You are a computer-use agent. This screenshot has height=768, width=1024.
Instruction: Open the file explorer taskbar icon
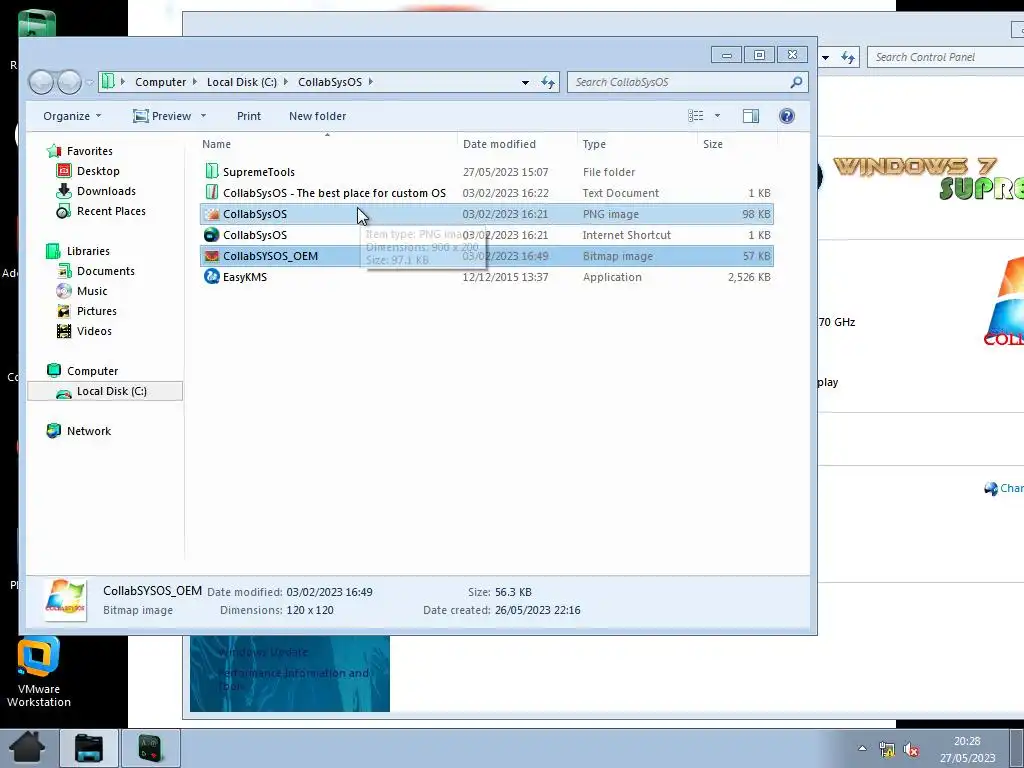pyautogui.click(x=89, y=748)
